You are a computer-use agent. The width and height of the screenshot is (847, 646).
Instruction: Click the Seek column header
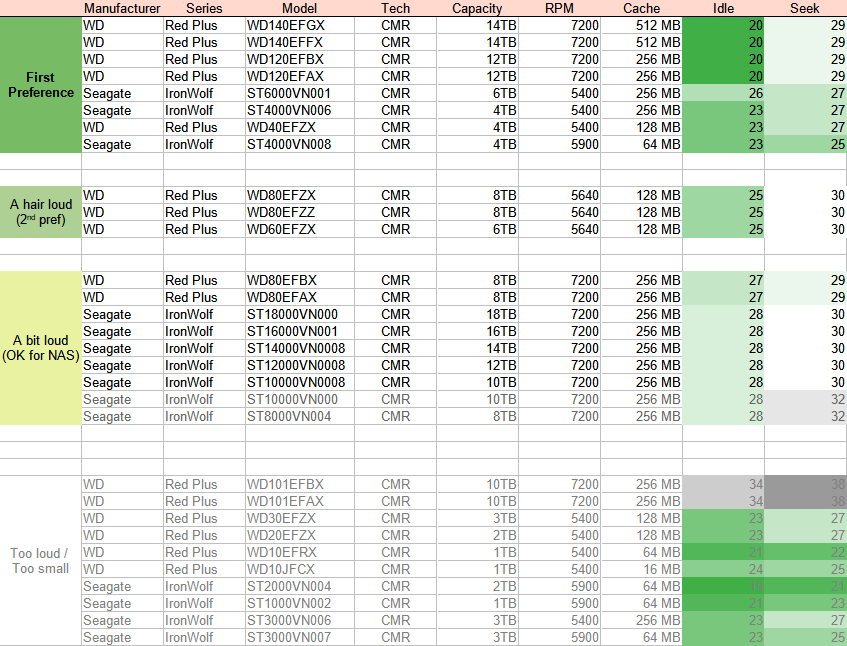coord(805,8)
